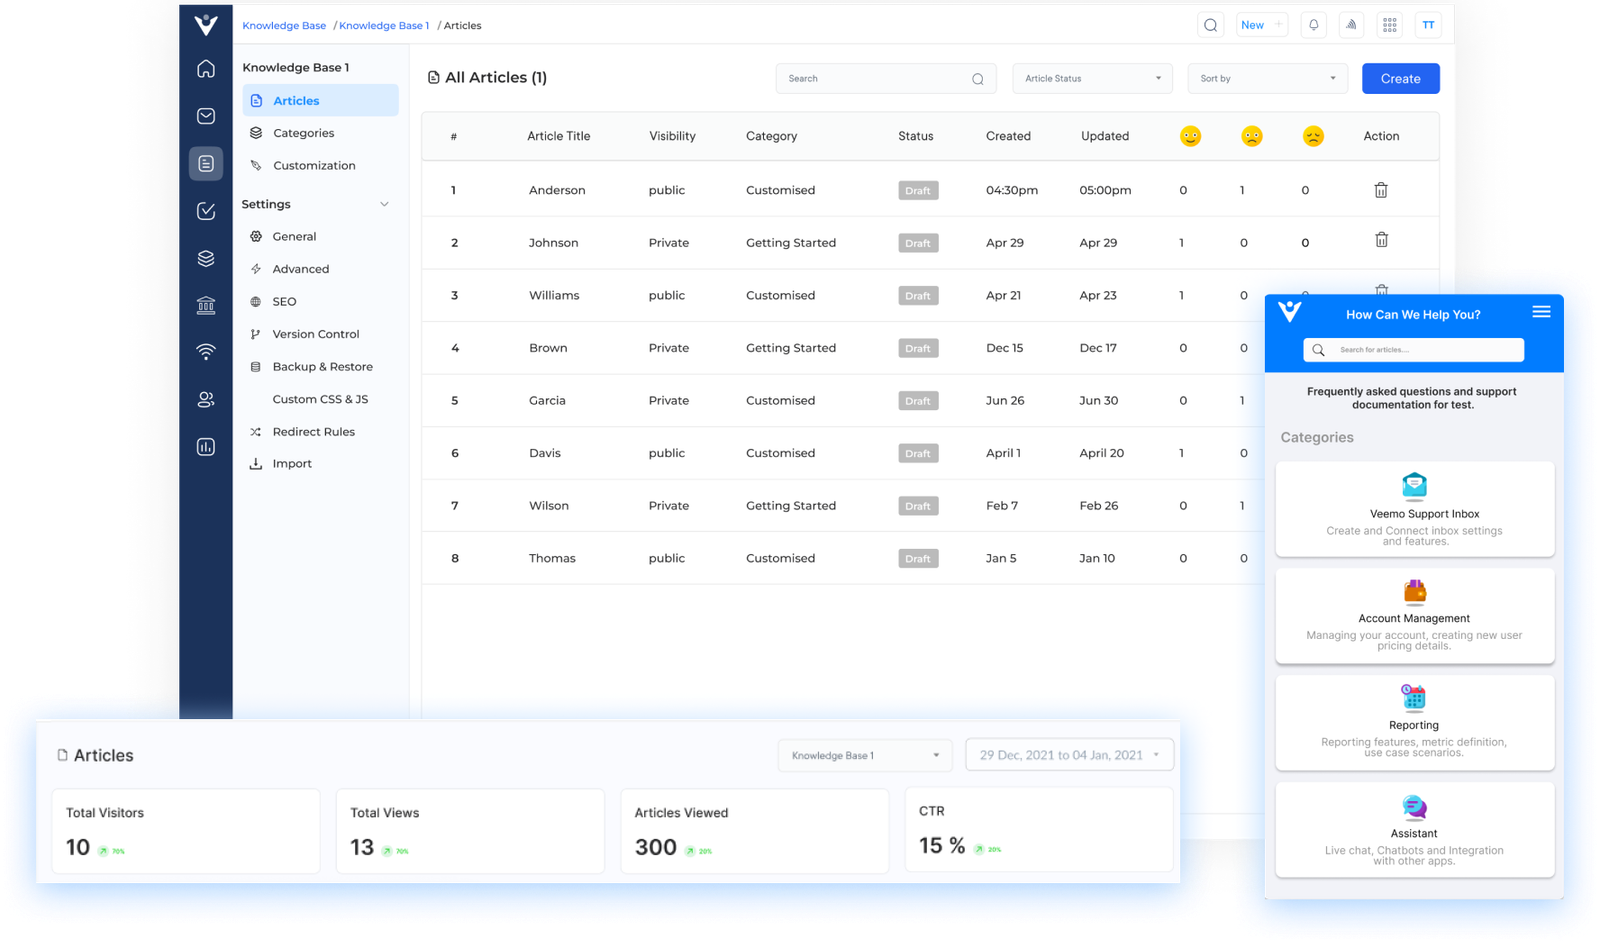The height and width of the screenshot is (941, 1600).
Task: Select Articles in the side menu
Action: point(320,100)
